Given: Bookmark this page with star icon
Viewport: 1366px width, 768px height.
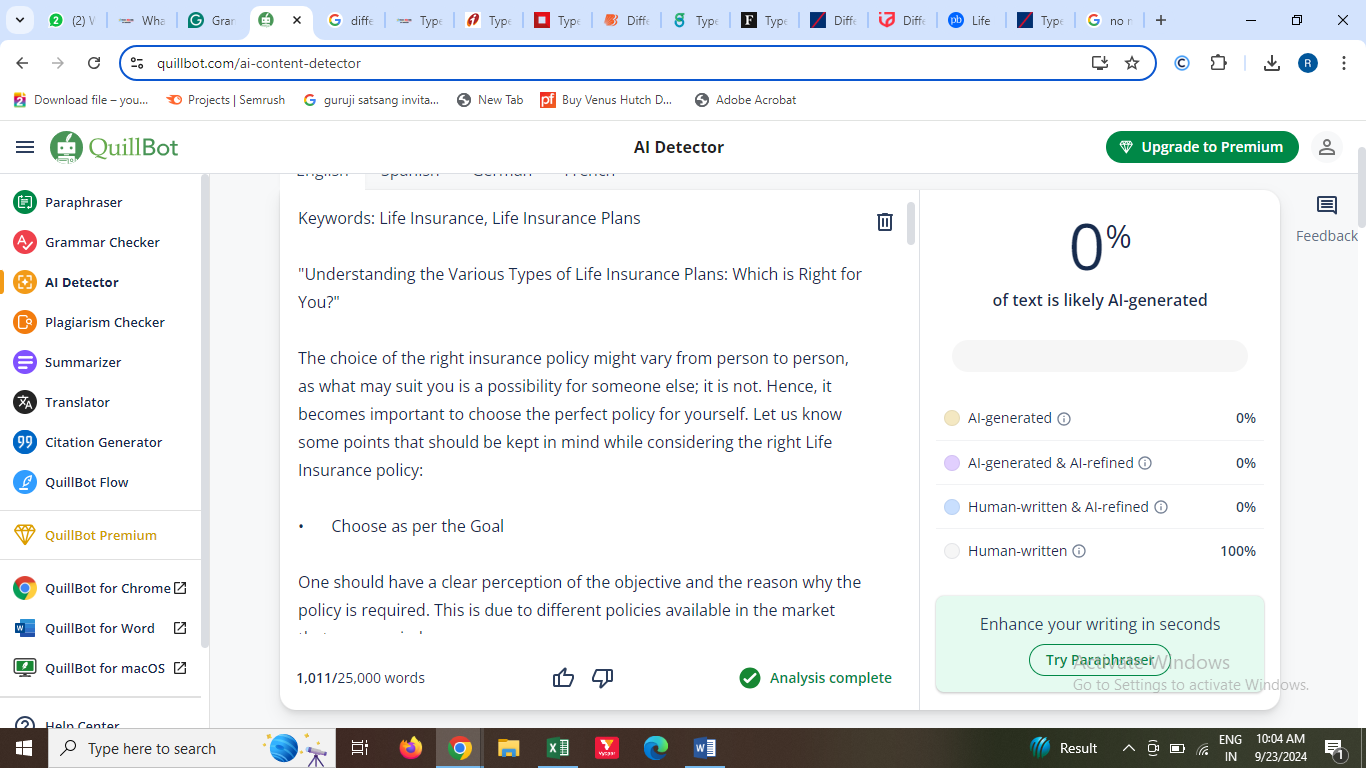Looking at the screenshot, I should (1132, 63).
